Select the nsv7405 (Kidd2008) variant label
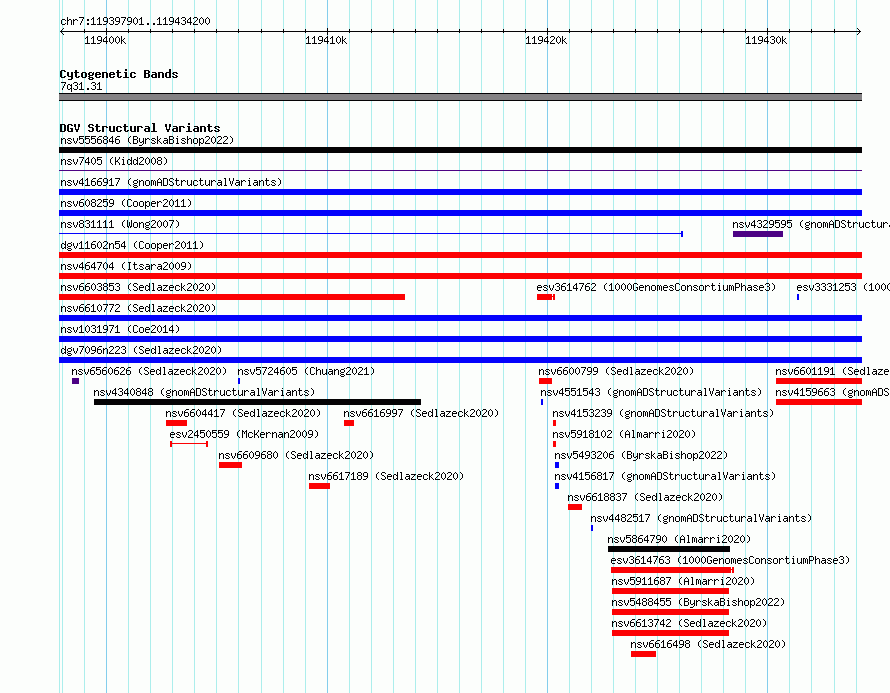890x693 pixels. (114, 161)
